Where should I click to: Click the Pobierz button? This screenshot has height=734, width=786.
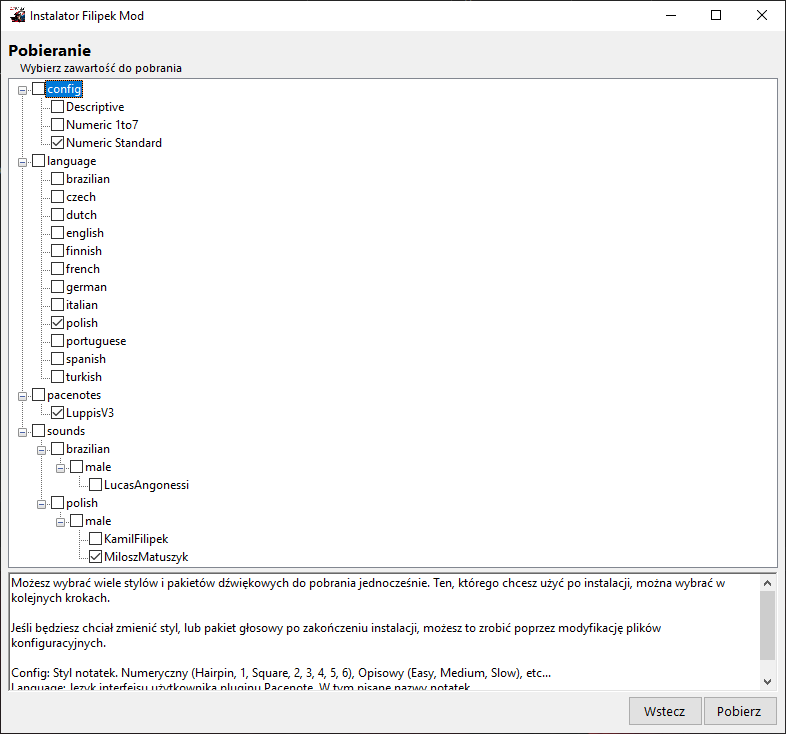(x=739, y=711)
